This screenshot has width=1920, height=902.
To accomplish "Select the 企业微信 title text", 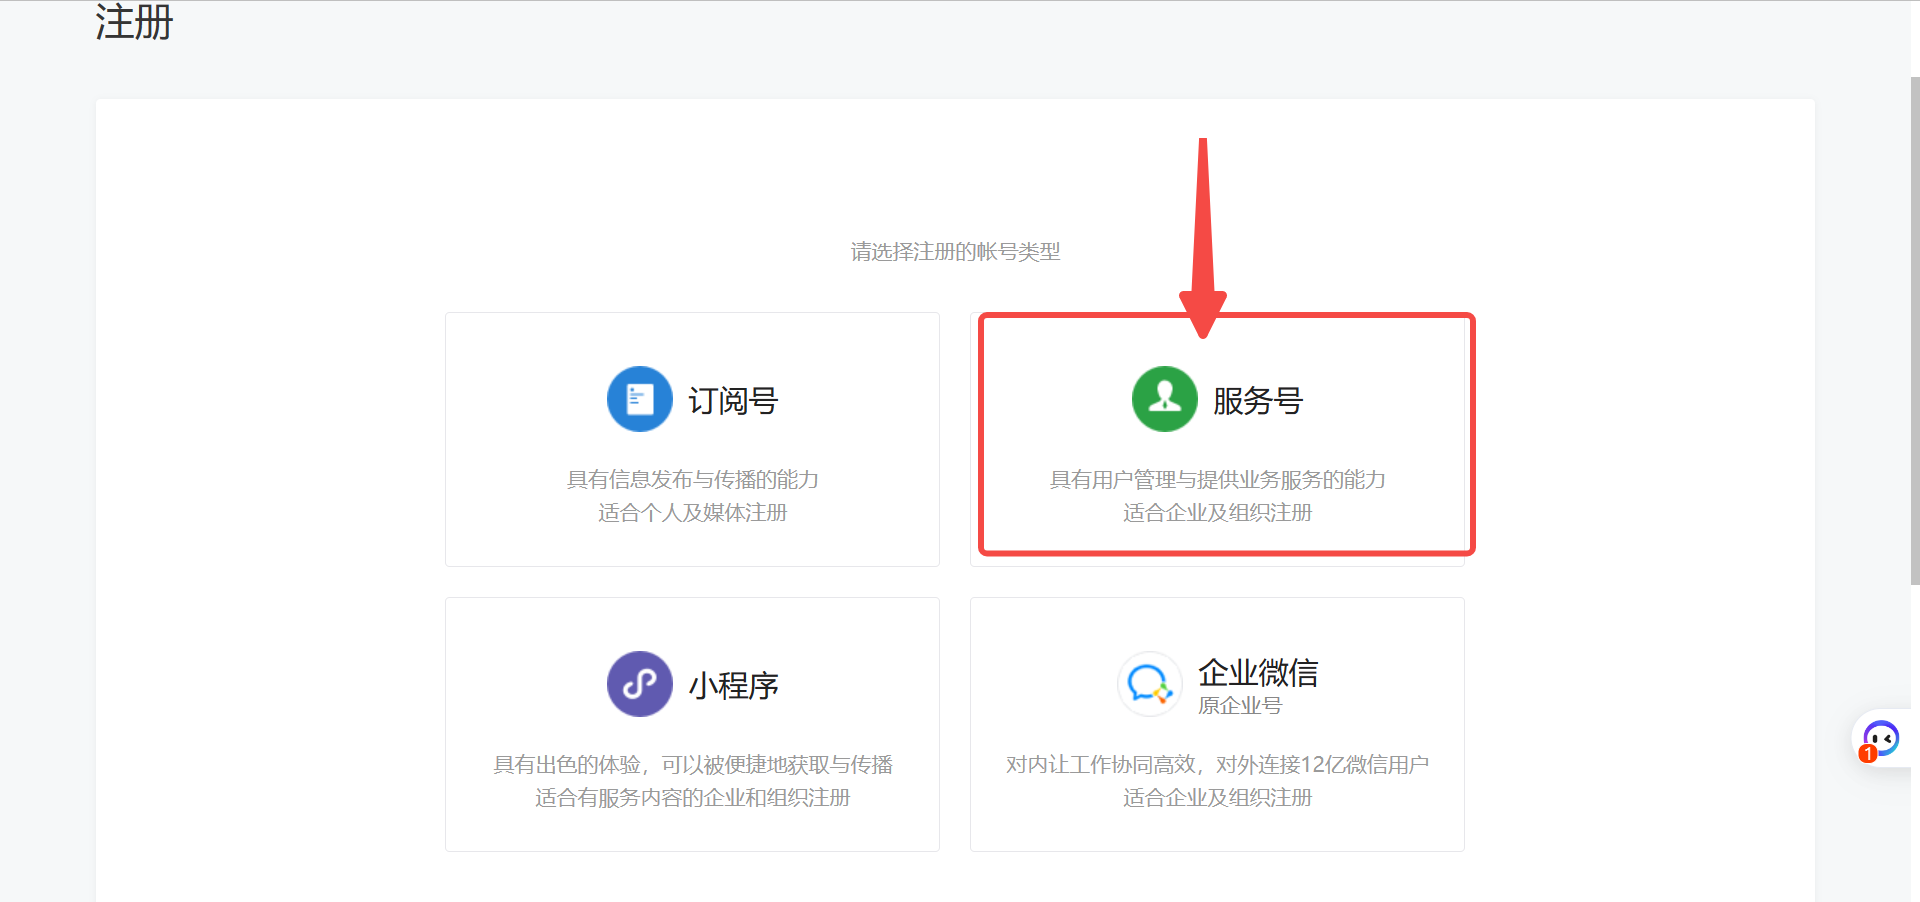I will [x=1258, y=673].
